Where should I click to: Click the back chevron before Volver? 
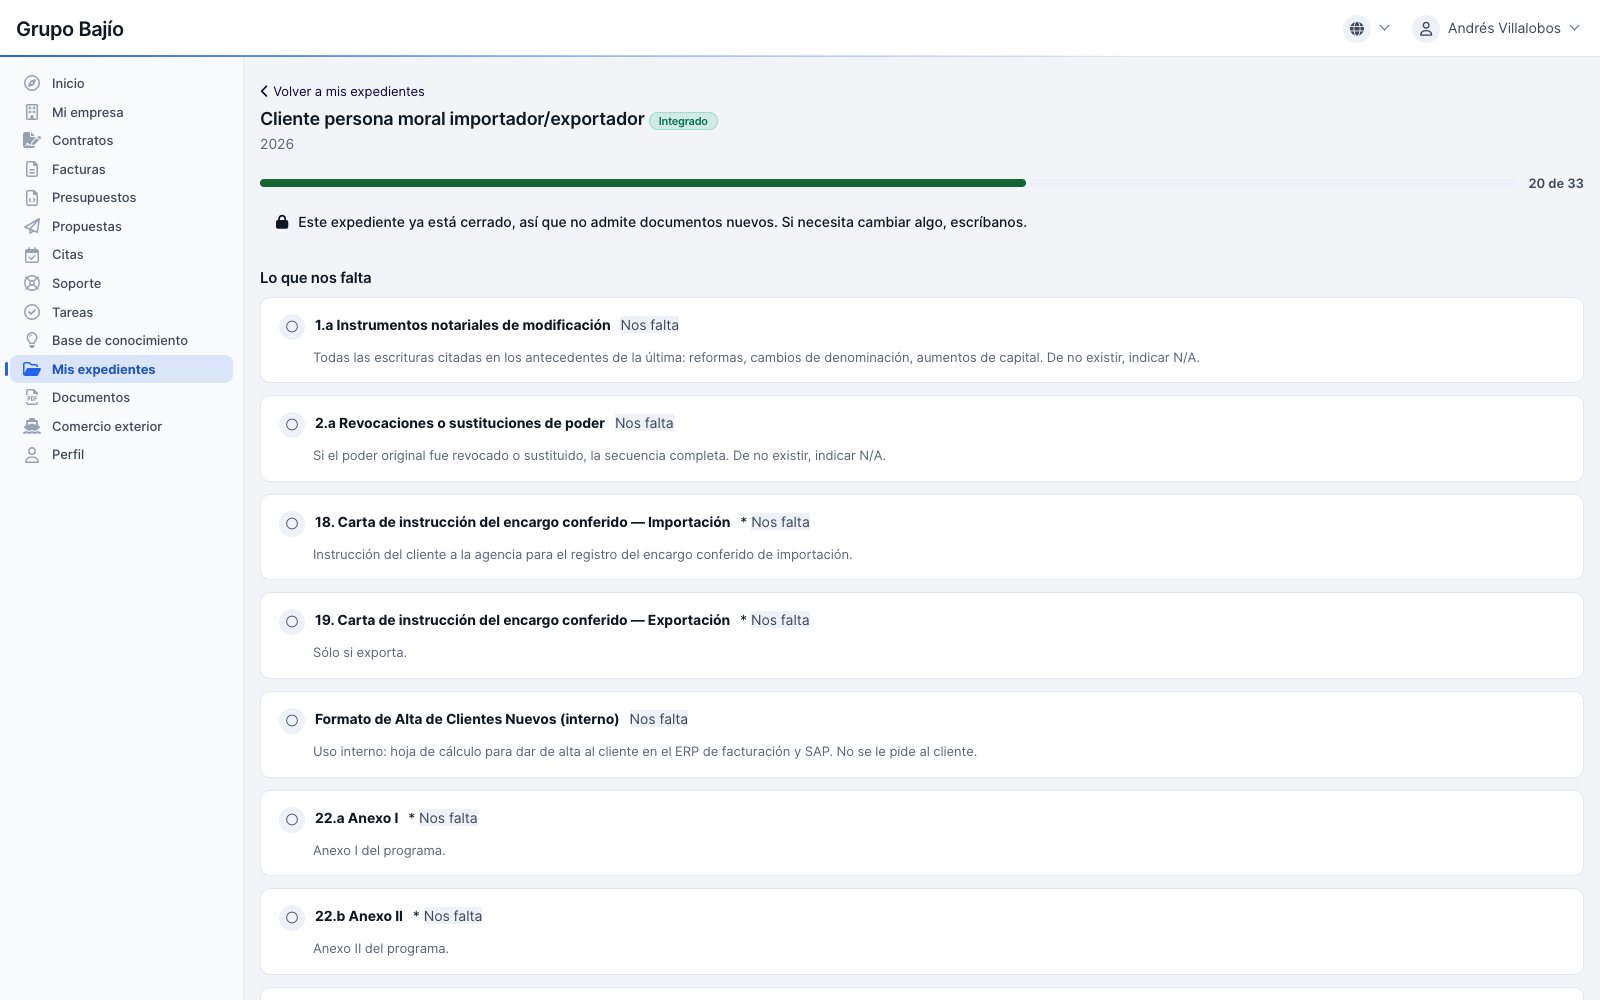coord(264,91)
